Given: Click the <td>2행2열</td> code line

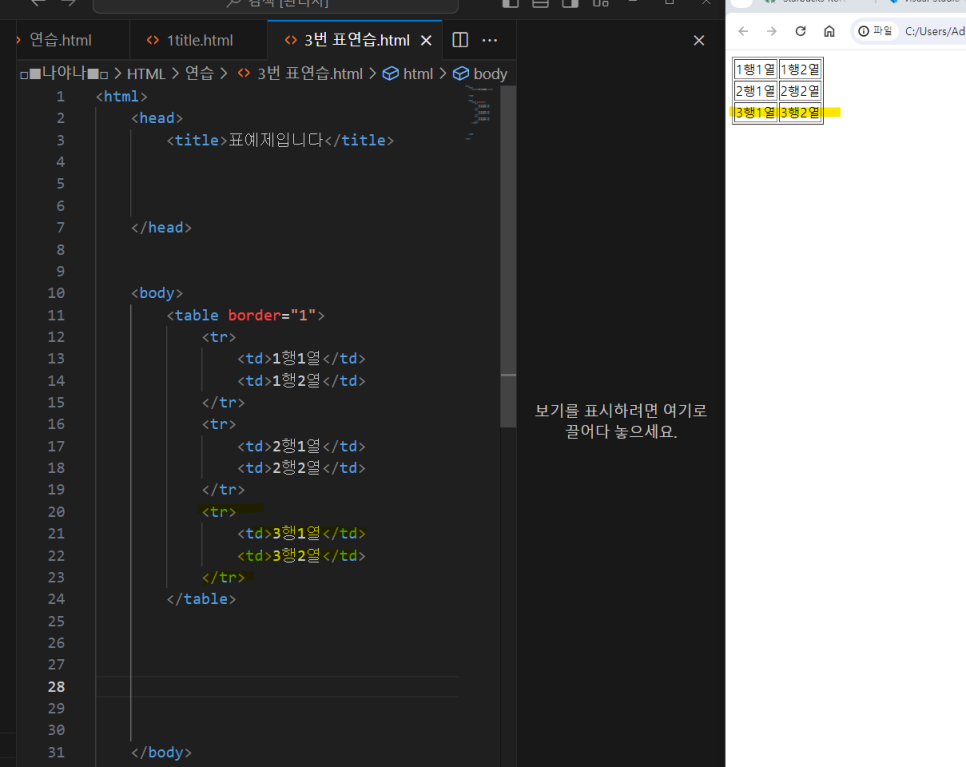Looking at the screenshot, I should pyautogui.click(x=301, y=468).
